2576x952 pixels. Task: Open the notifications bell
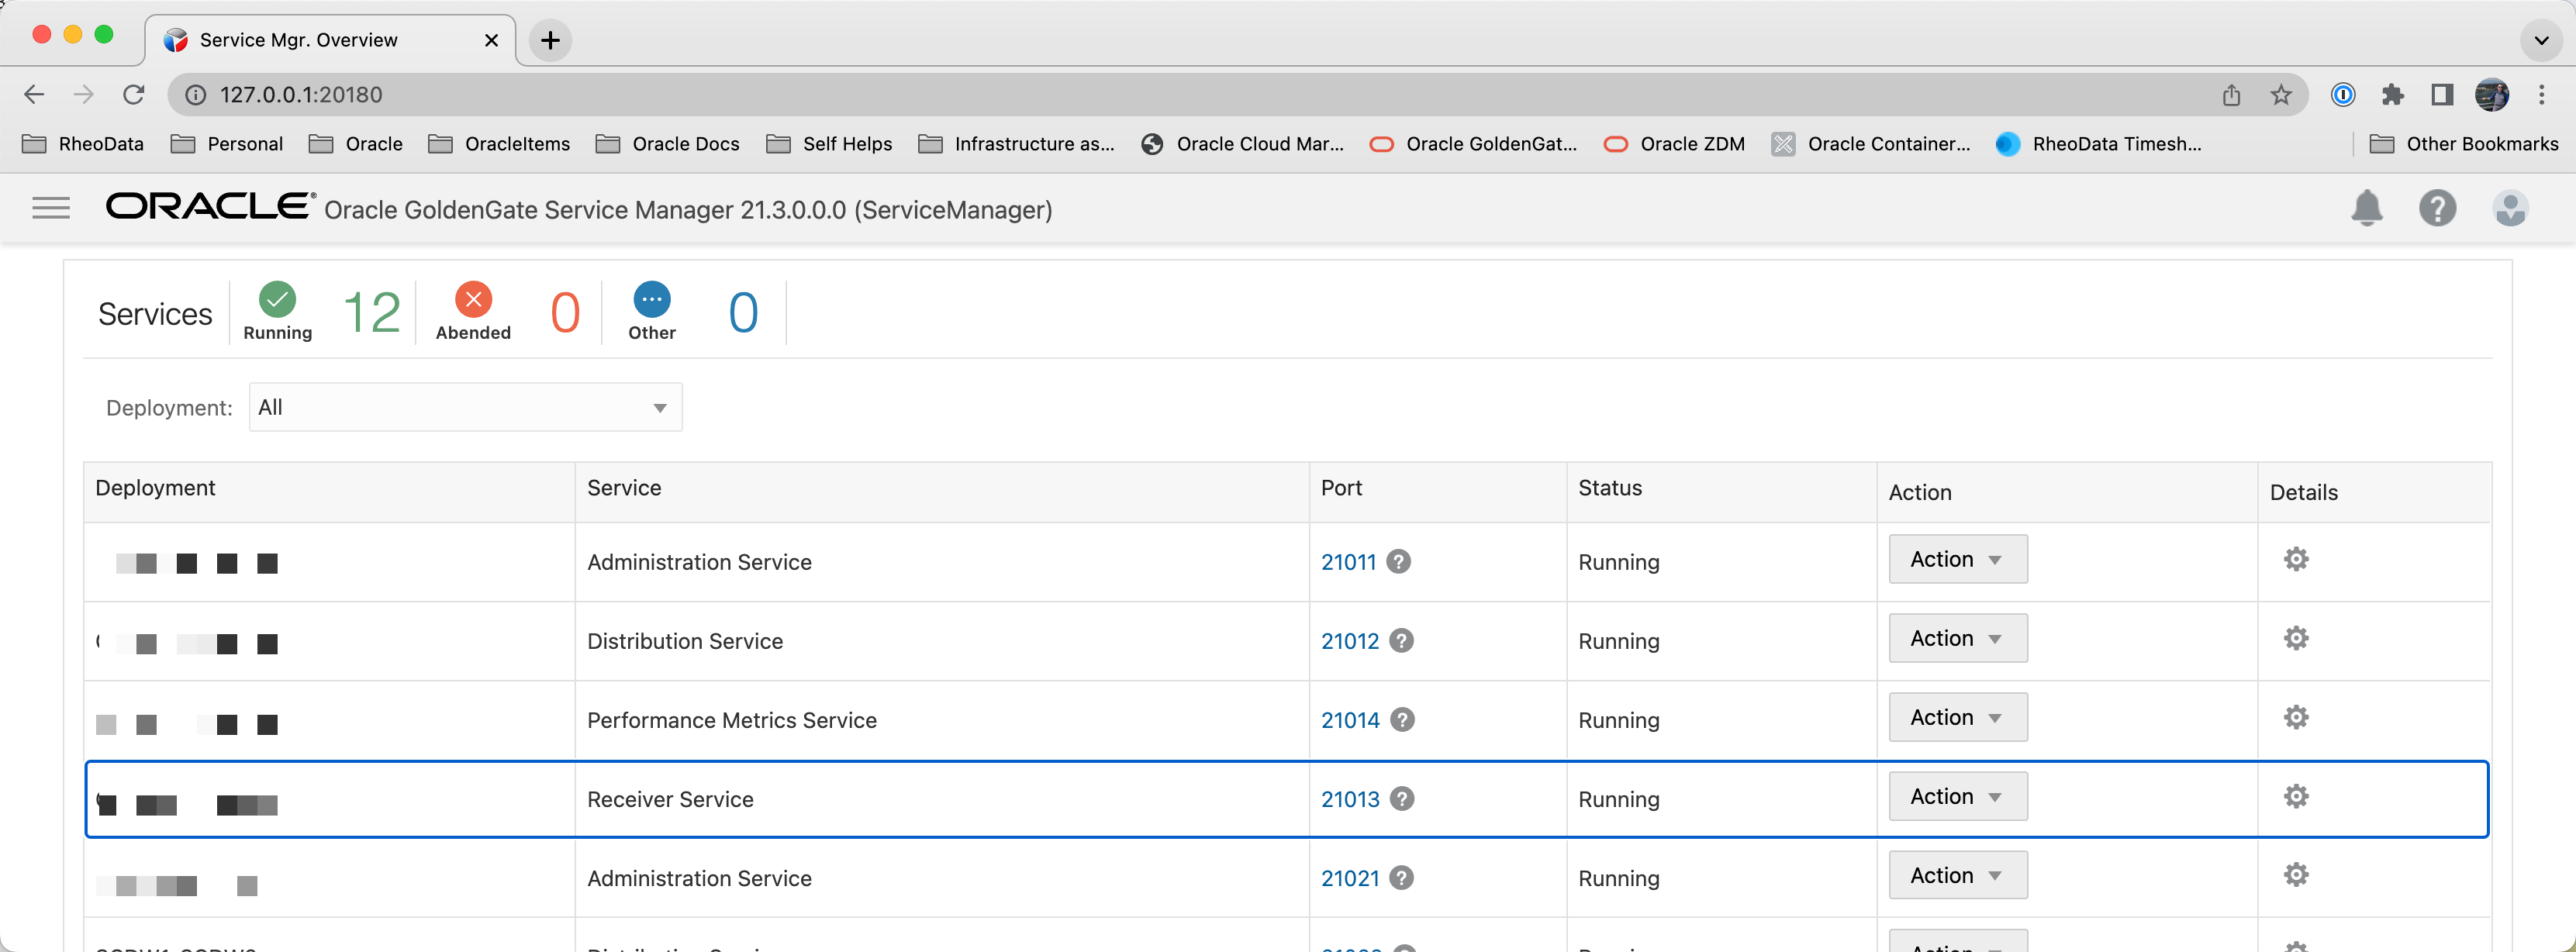click(x=2367, y=208)
